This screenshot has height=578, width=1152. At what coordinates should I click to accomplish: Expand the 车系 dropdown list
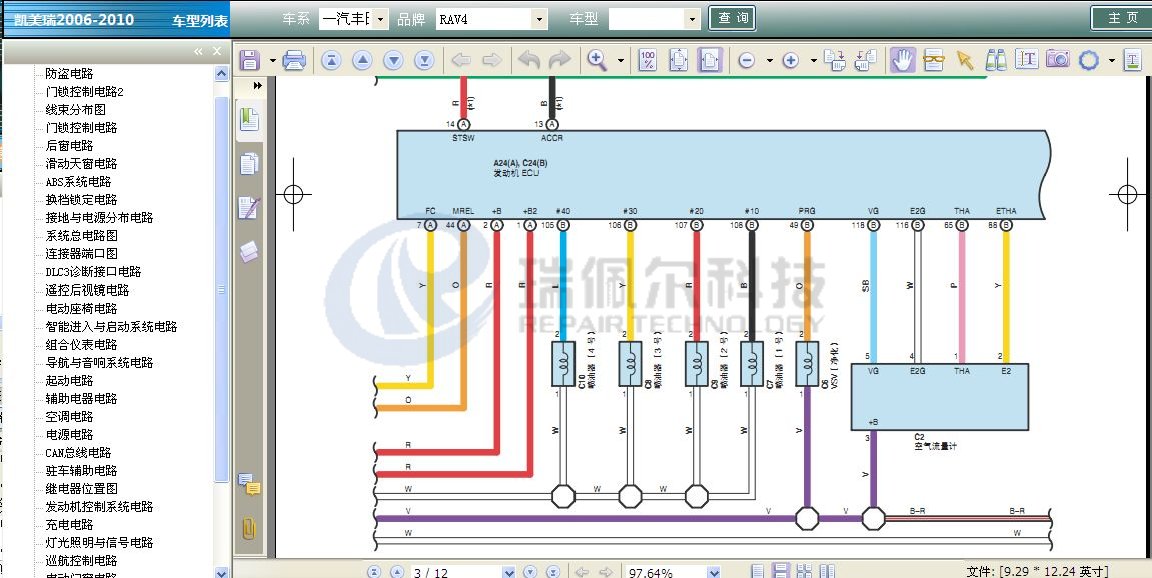381,19
